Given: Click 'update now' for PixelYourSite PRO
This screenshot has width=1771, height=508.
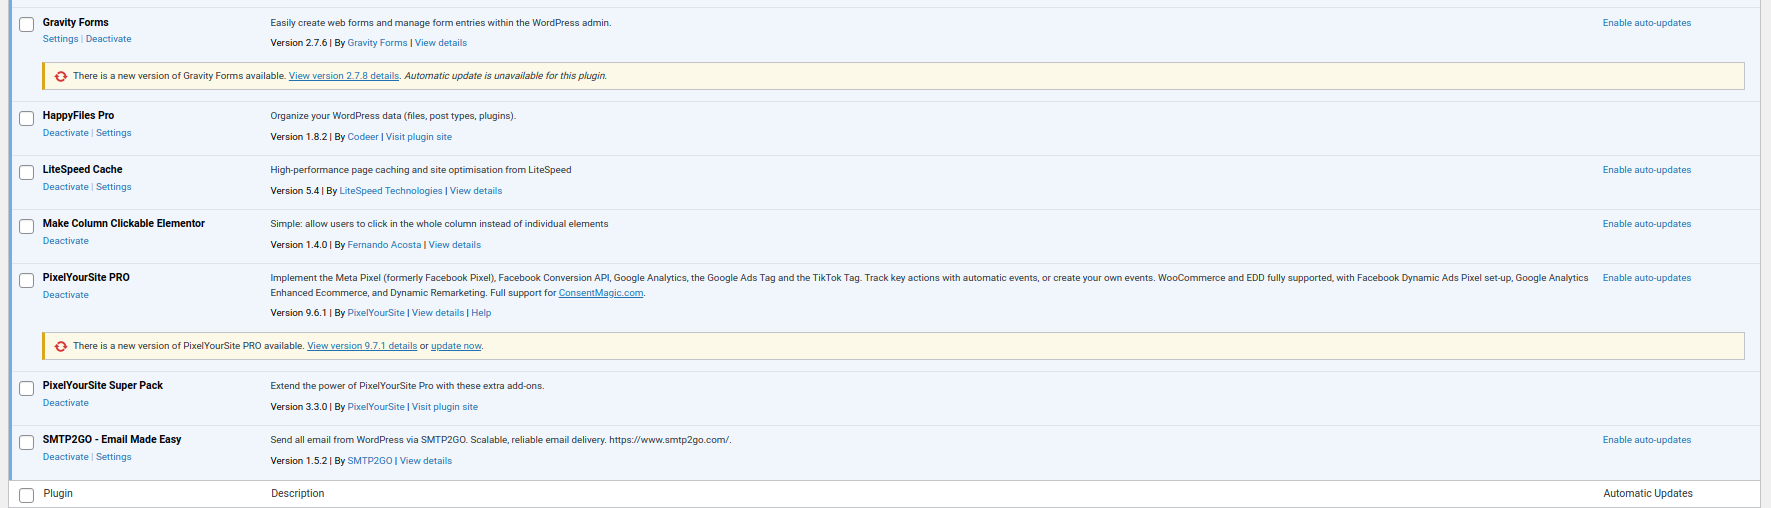Looking at the screenshot, I should coord(456,346).
